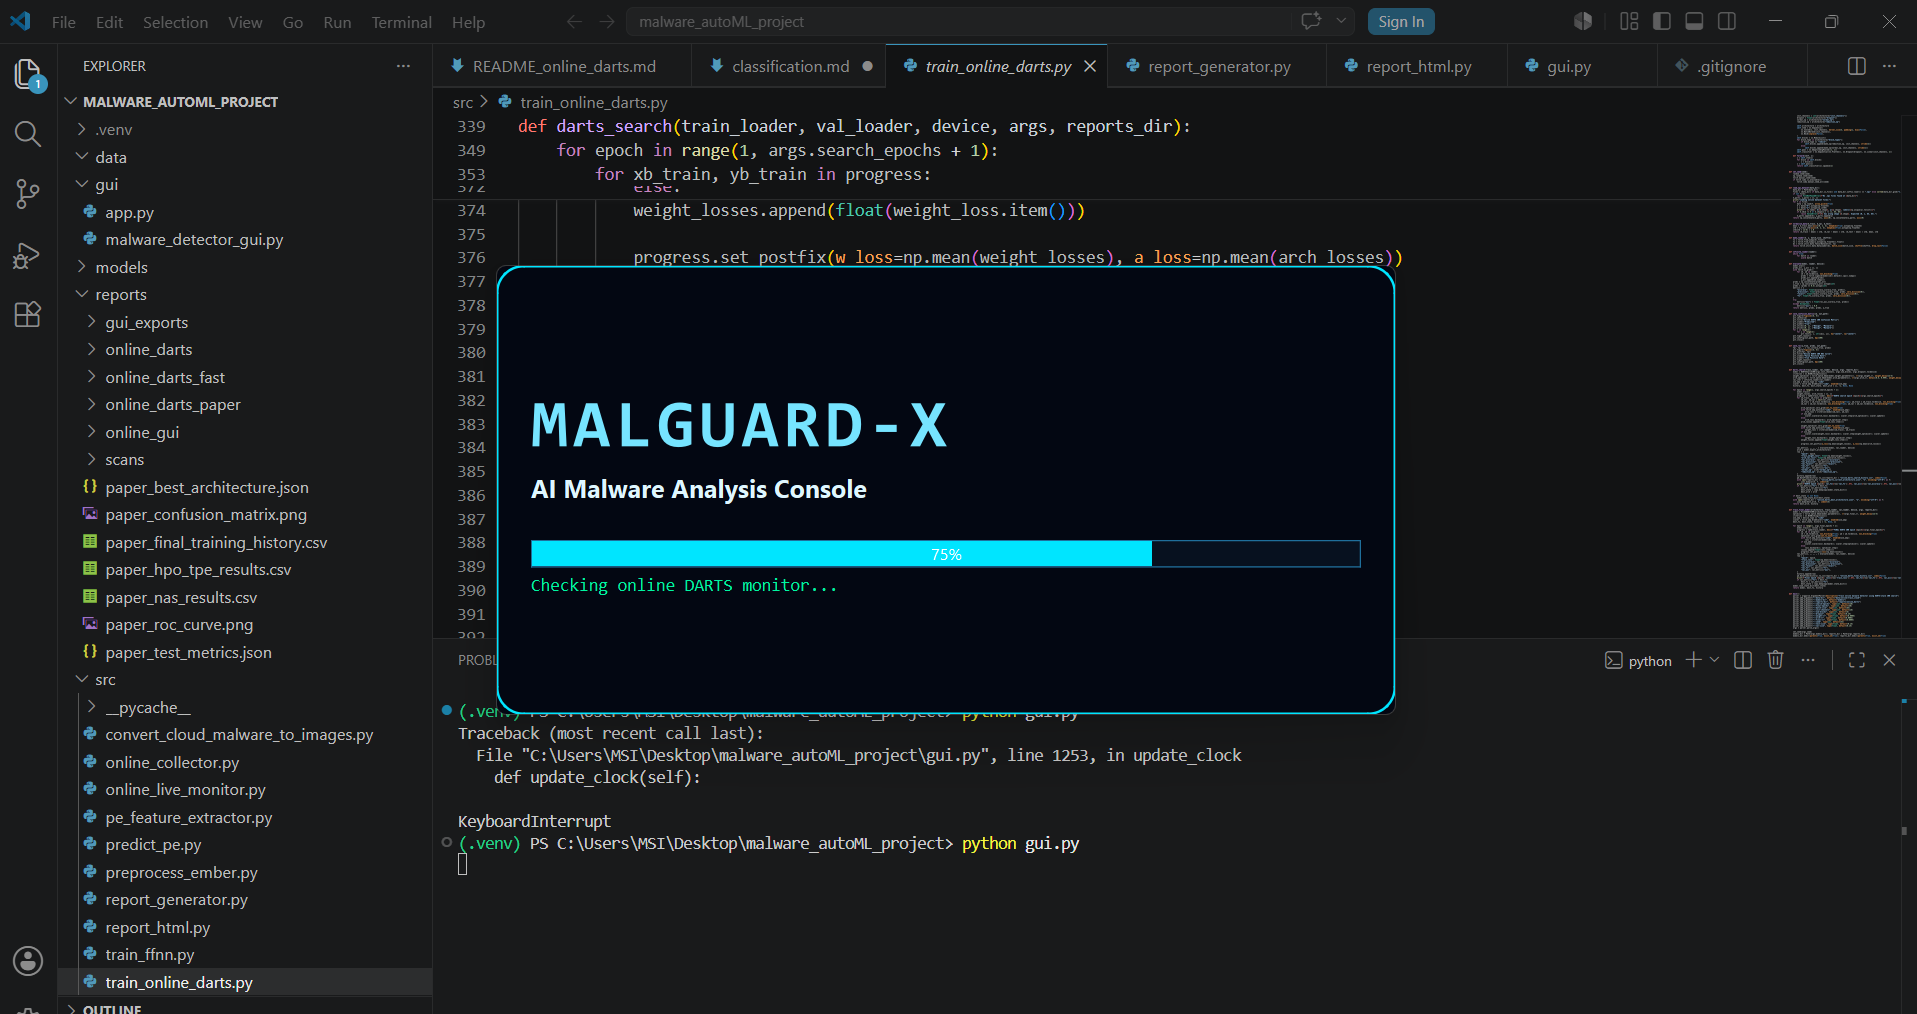Screen dimensions: 1917x1014
Task: Go forward in navigation history
Action: [x=607, y=21]
